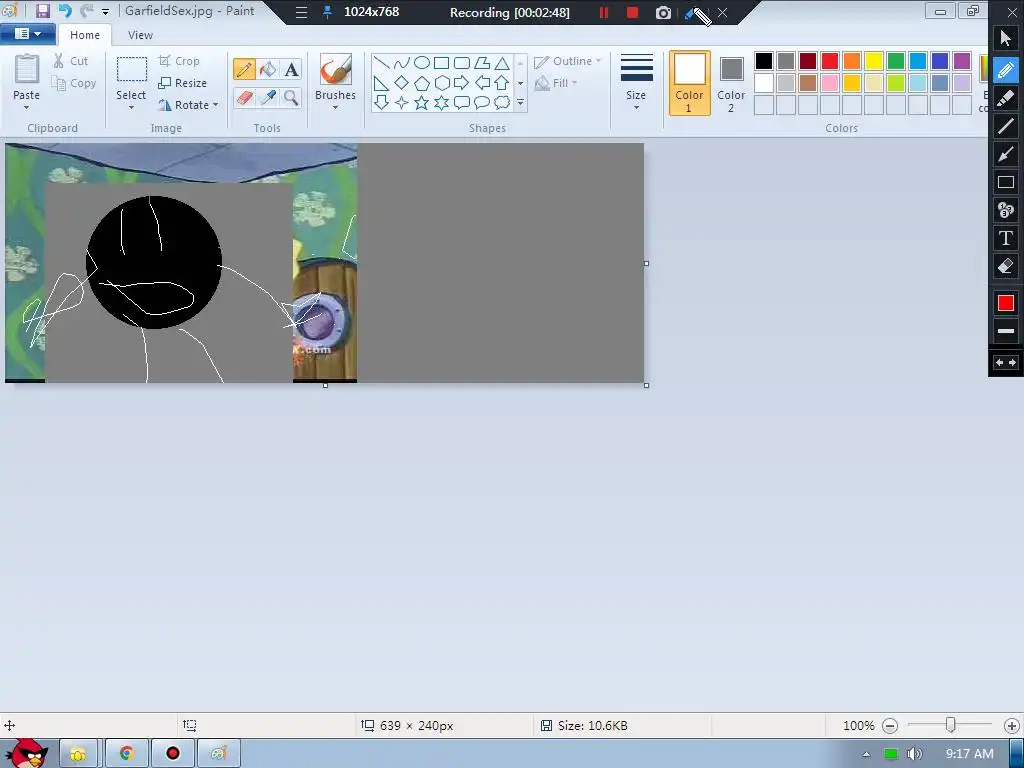The image size is (1024, 768).
Task: Click the zoom in plus button
Action: (x=1012, y=726)
